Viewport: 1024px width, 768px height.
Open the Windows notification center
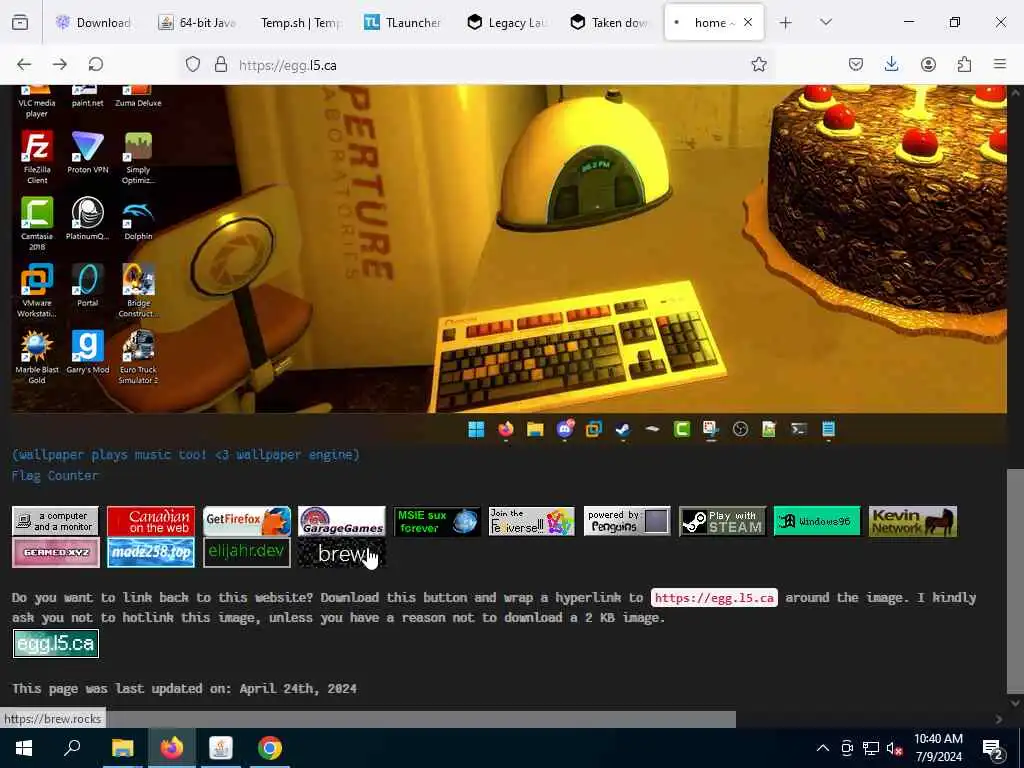993,748
